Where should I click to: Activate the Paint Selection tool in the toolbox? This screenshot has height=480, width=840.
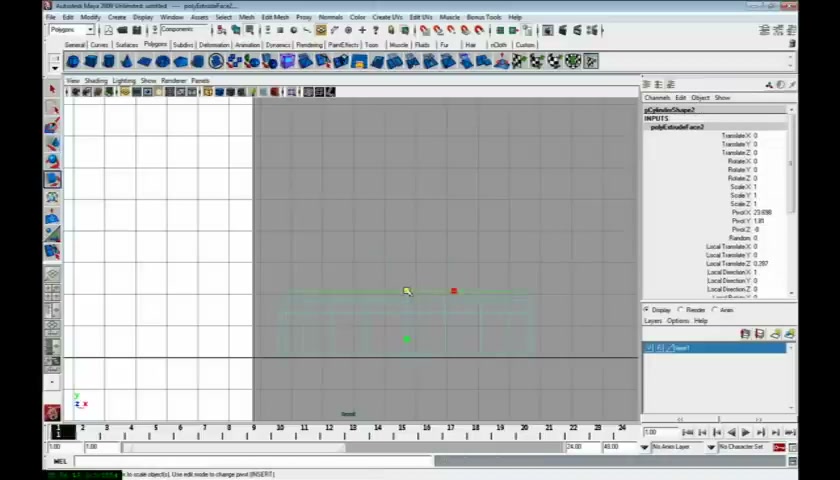[x=52, y=126]
